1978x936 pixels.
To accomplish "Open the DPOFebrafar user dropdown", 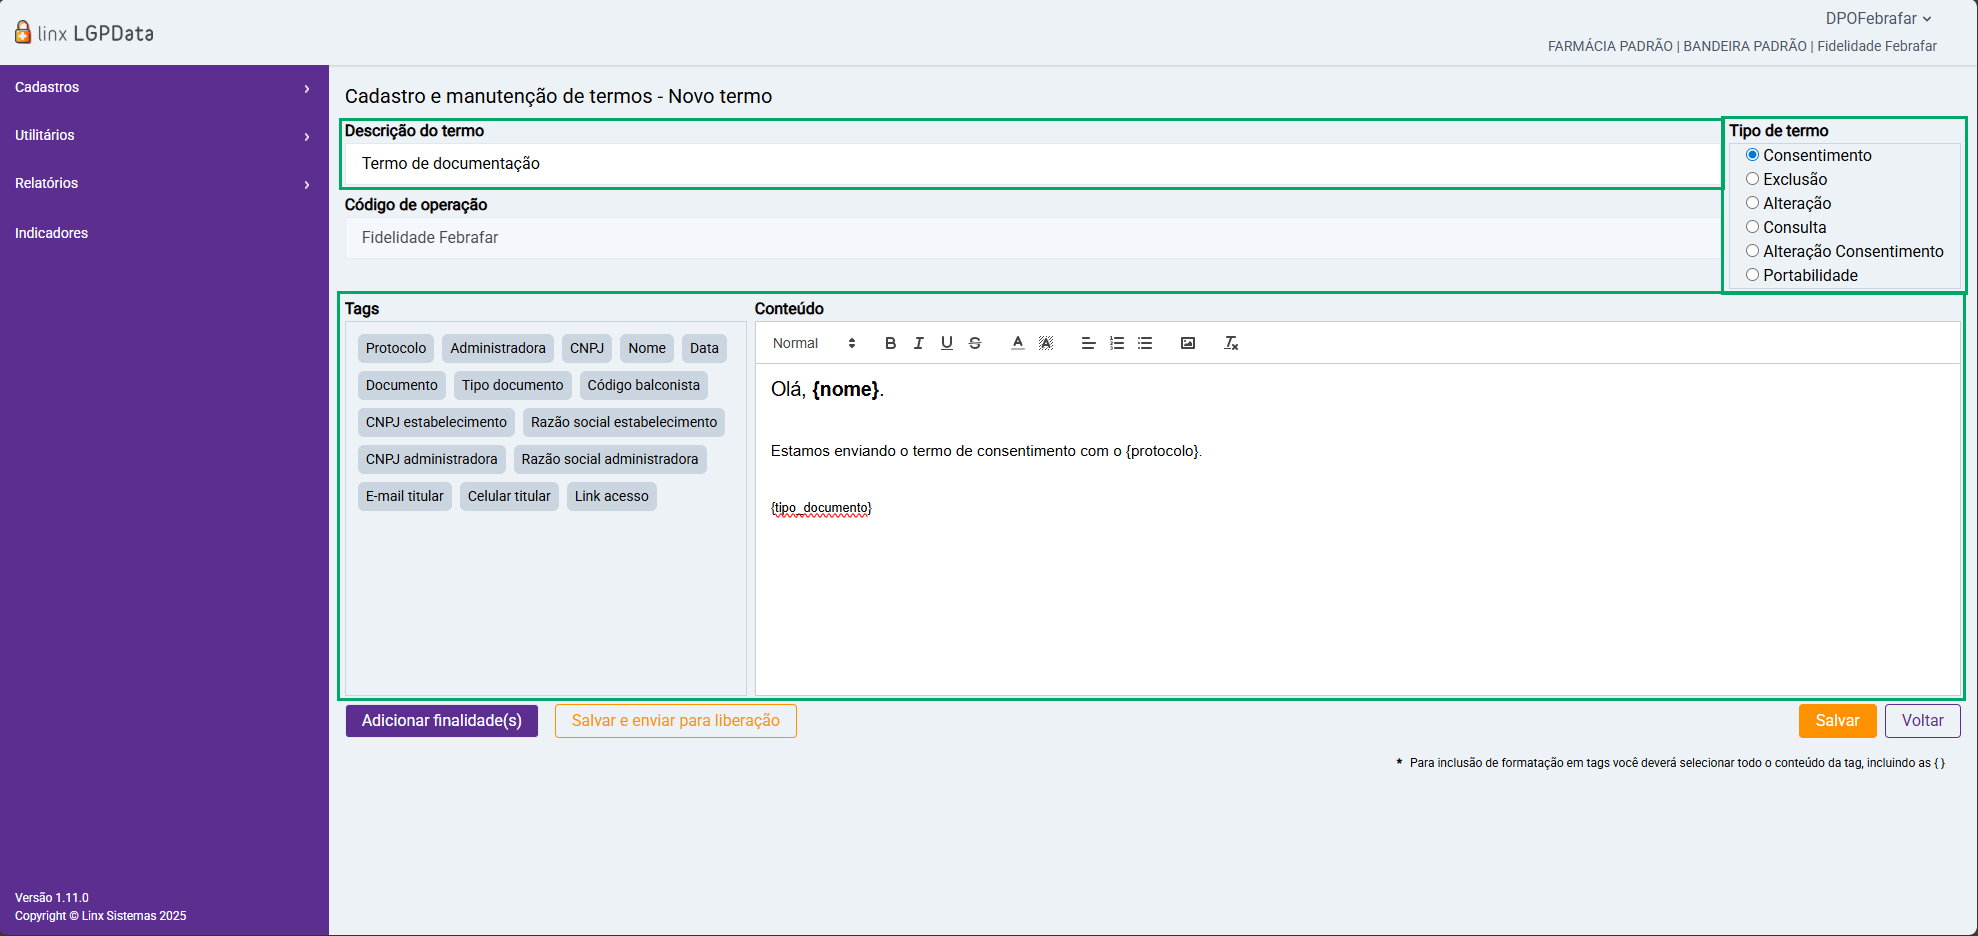I will [x=1878, y=18].
